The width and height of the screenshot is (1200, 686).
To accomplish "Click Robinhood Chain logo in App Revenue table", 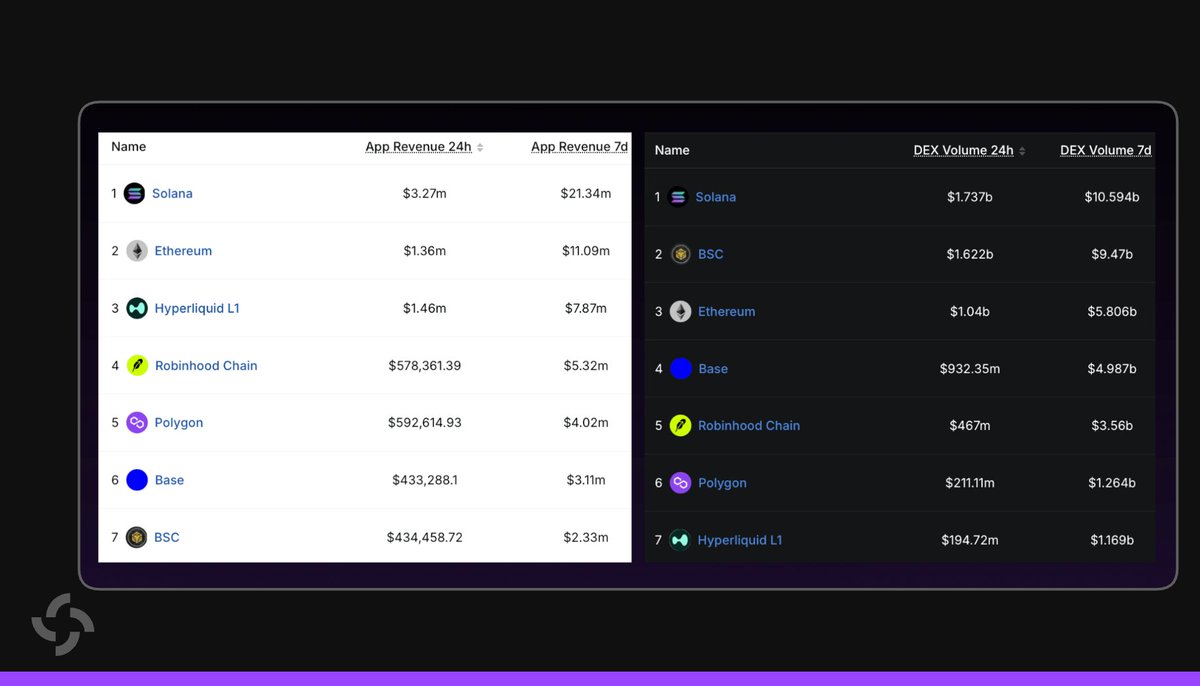I will point(137,365).
